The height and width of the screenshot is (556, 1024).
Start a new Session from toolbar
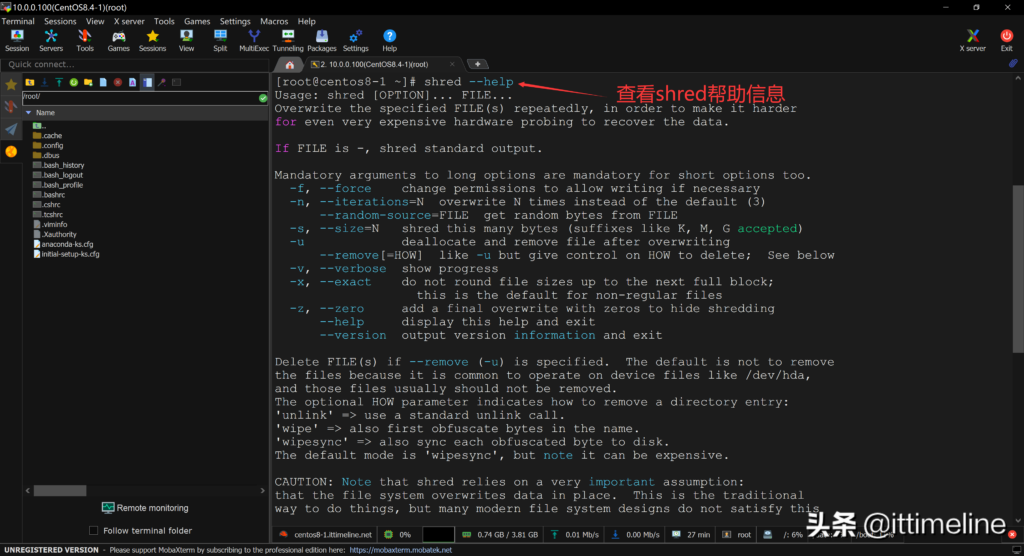[x=17, y=37]
